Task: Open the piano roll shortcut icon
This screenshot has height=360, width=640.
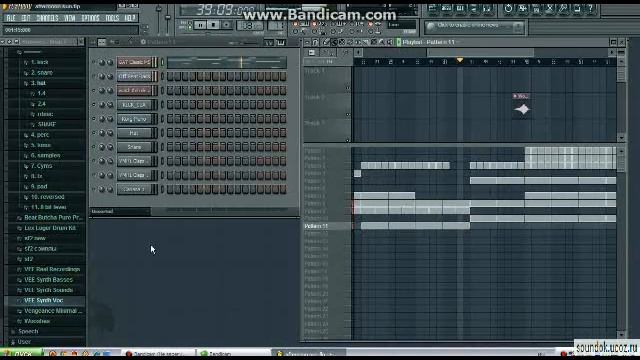Action: [x=460, y=8]
